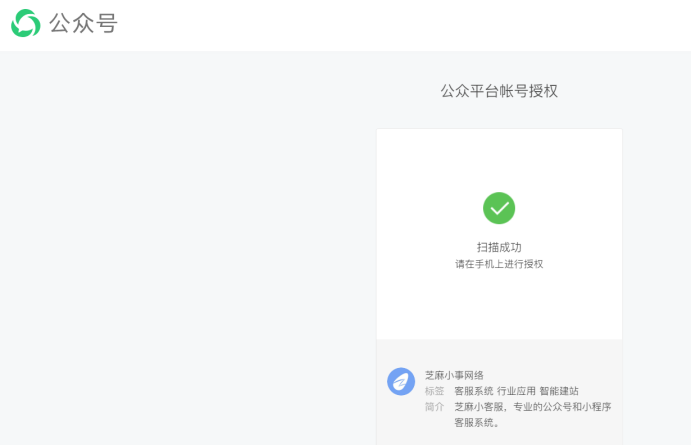
Task: Click the blue feather app avatar icon
Action: click(401, 381)
